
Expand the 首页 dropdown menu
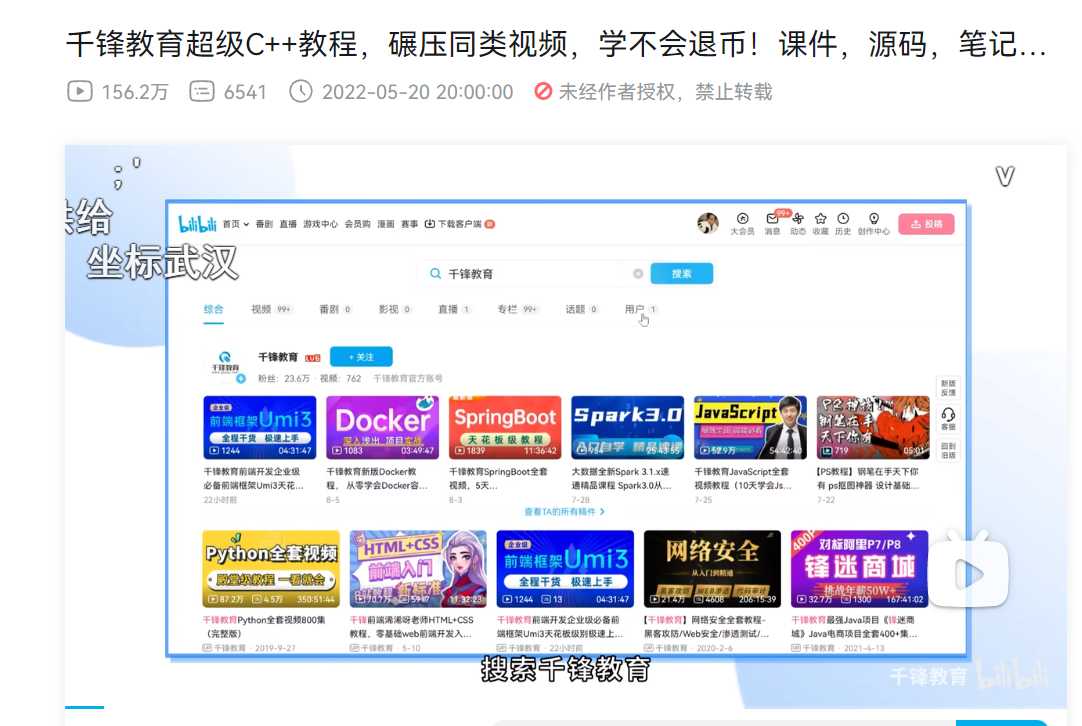coord(235,224)
